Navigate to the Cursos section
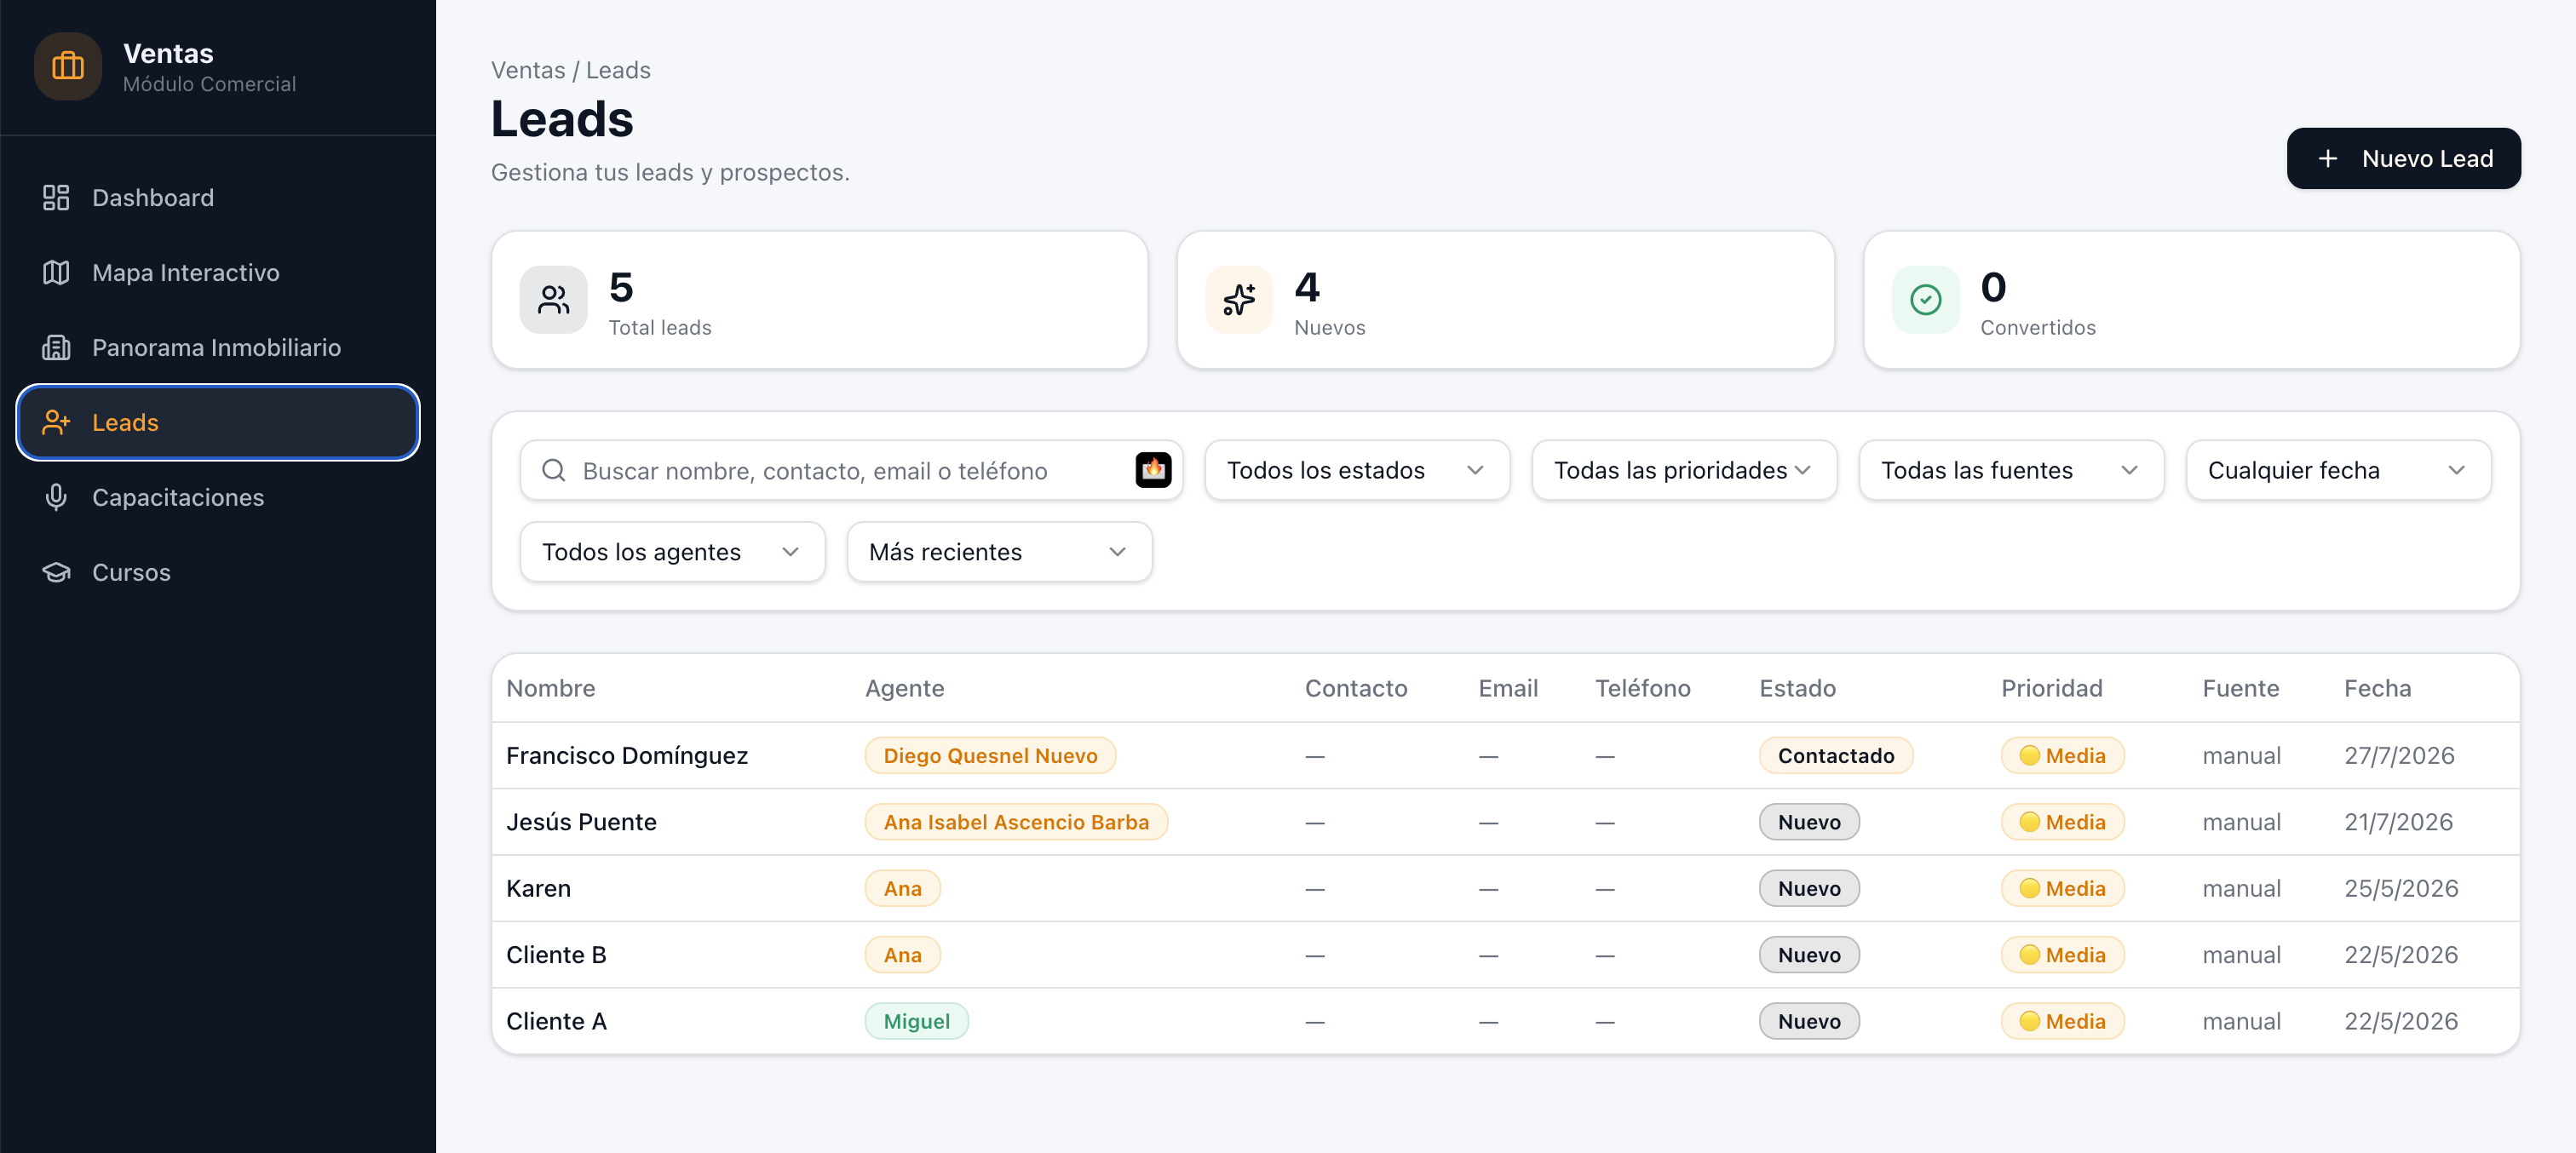Image resolution: width=2576 pixels, height=1153 pixels. (218, 573)
